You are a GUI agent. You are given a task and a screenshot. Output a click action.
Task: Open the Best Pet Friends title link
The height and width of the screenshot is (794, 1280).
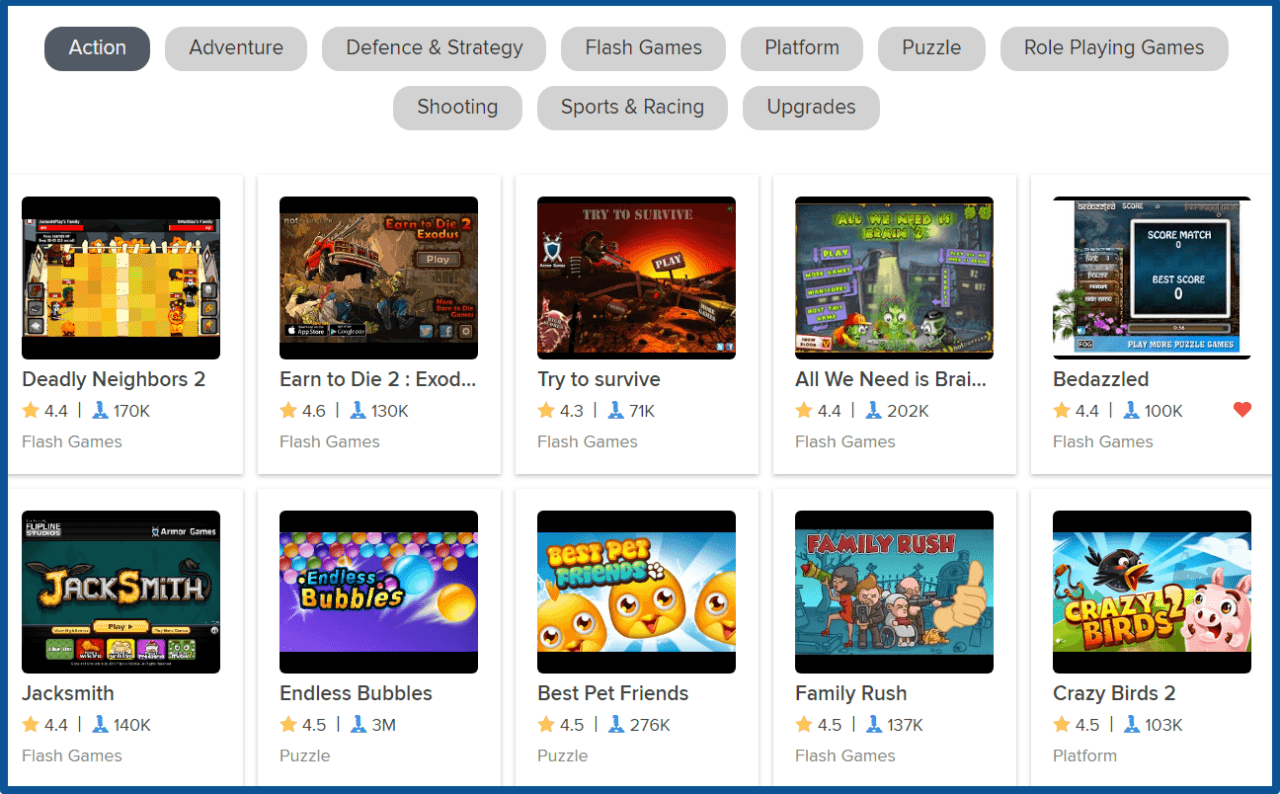613,693
